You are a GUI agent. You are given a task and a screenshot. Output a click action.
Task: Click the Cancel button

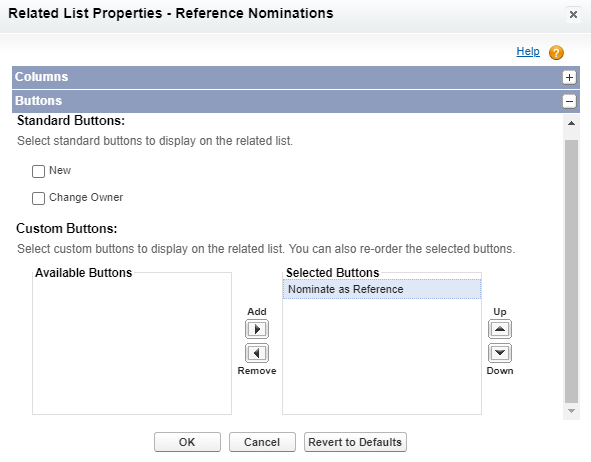click(x=262, y=442)
